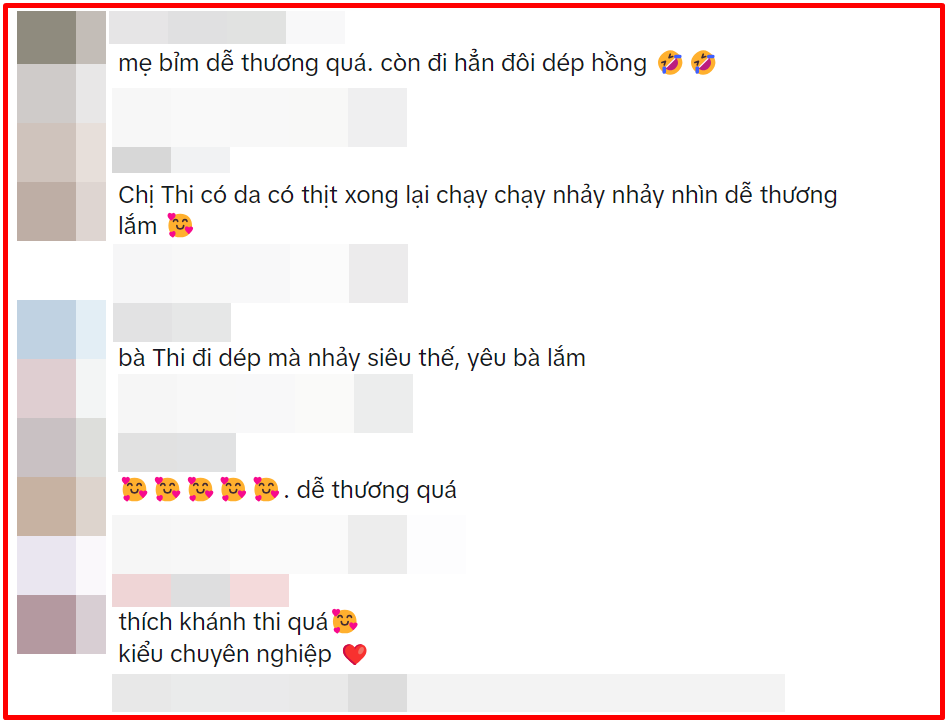Click the third heart-face emoji in the emoji row
The width and height of the screenshot is (948, 723).
pos(200,490)
